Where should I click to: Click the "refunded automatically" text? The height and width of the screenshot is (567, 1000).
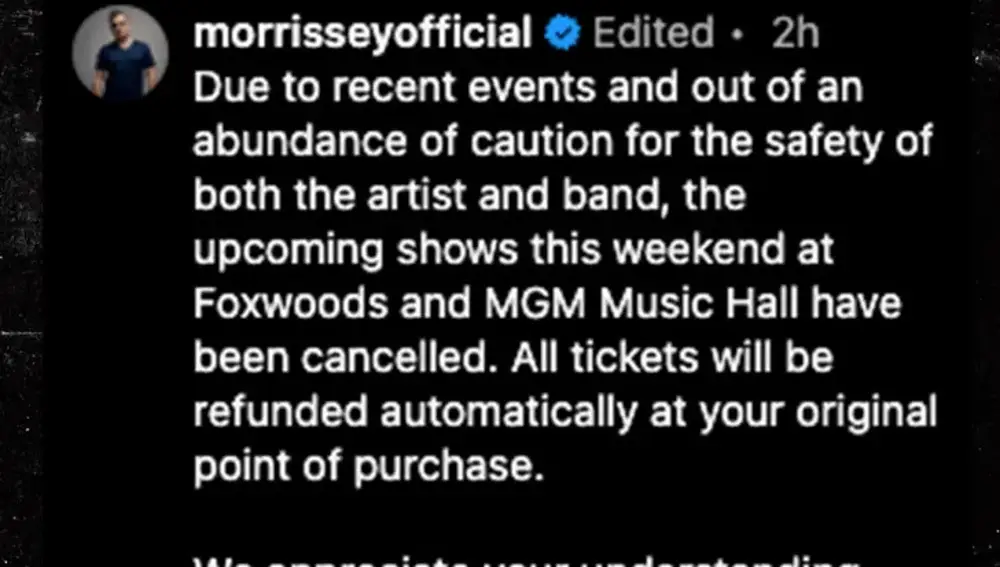tap(415, 413)
